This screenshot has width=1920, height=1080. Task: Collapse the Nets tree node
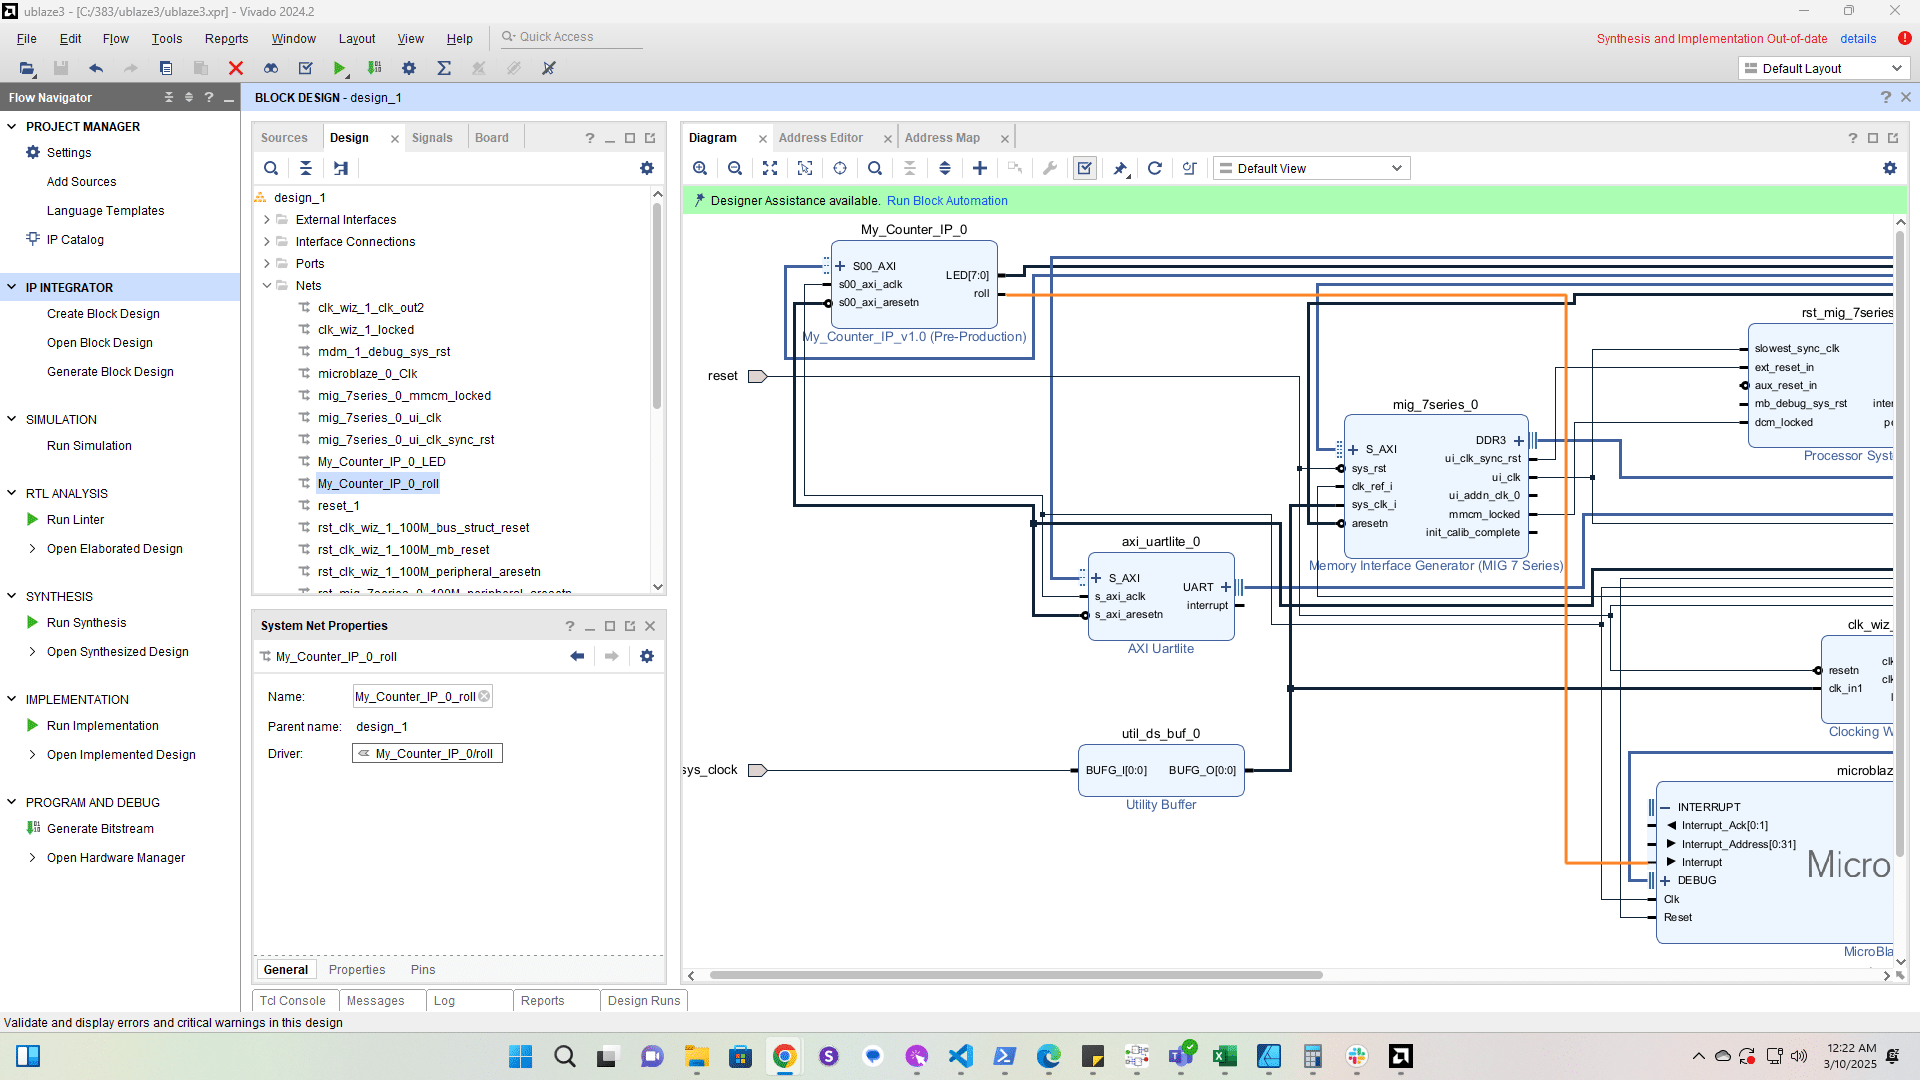267,286
